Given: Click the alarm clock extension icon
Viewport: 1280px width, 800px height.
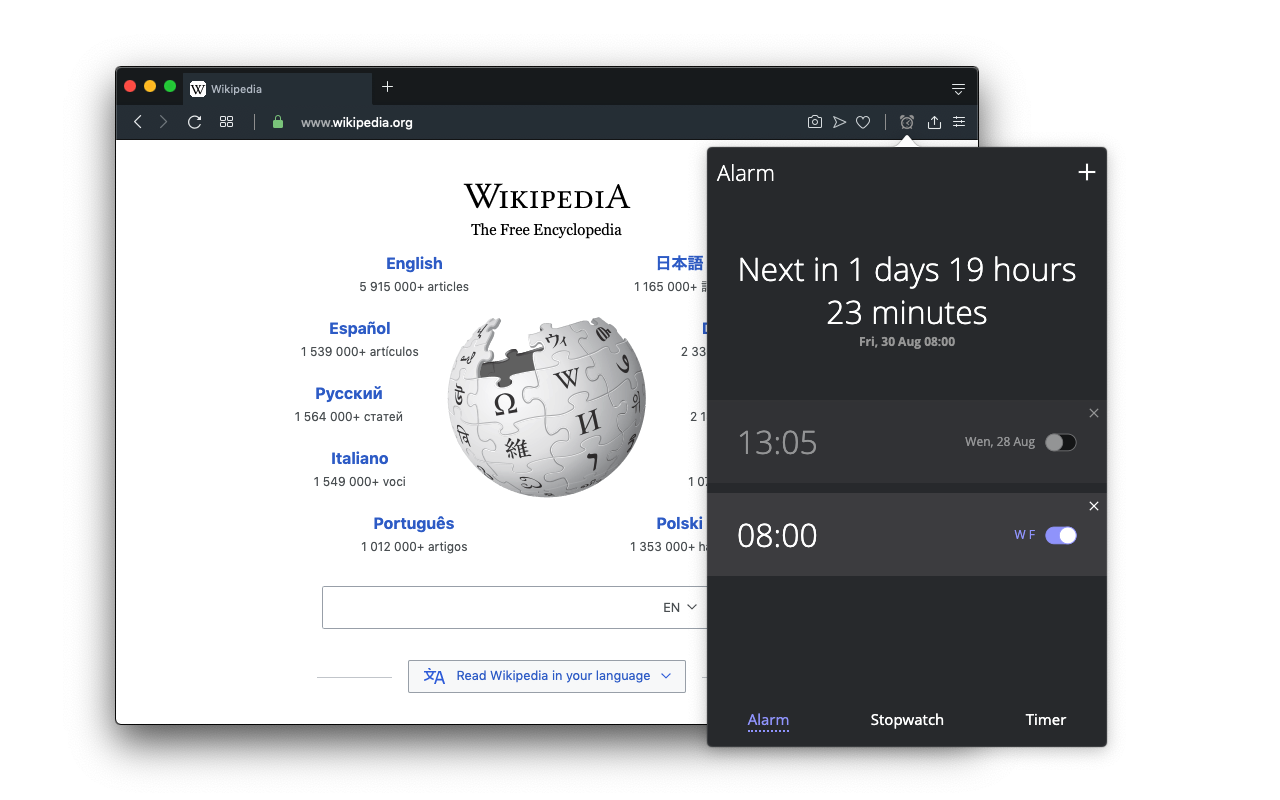Looking at the screenshot, I should (907, 122).
